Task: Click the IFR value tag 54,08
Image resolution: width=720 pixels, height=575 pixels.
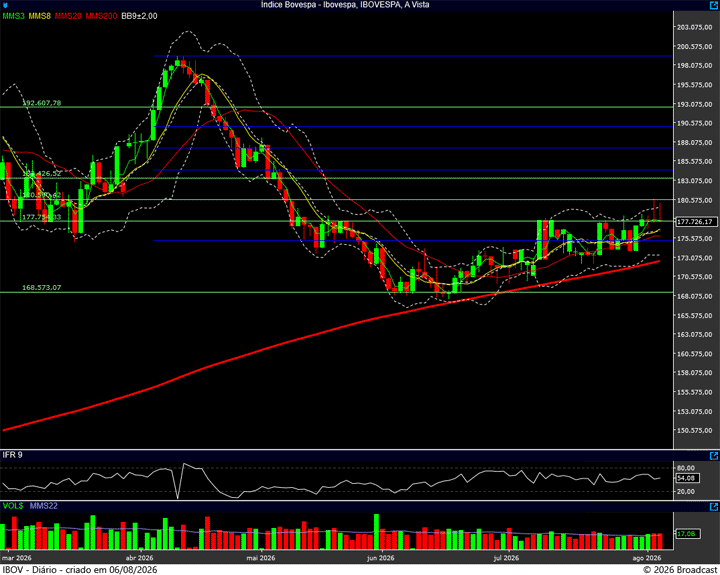Action: (688, 478)
